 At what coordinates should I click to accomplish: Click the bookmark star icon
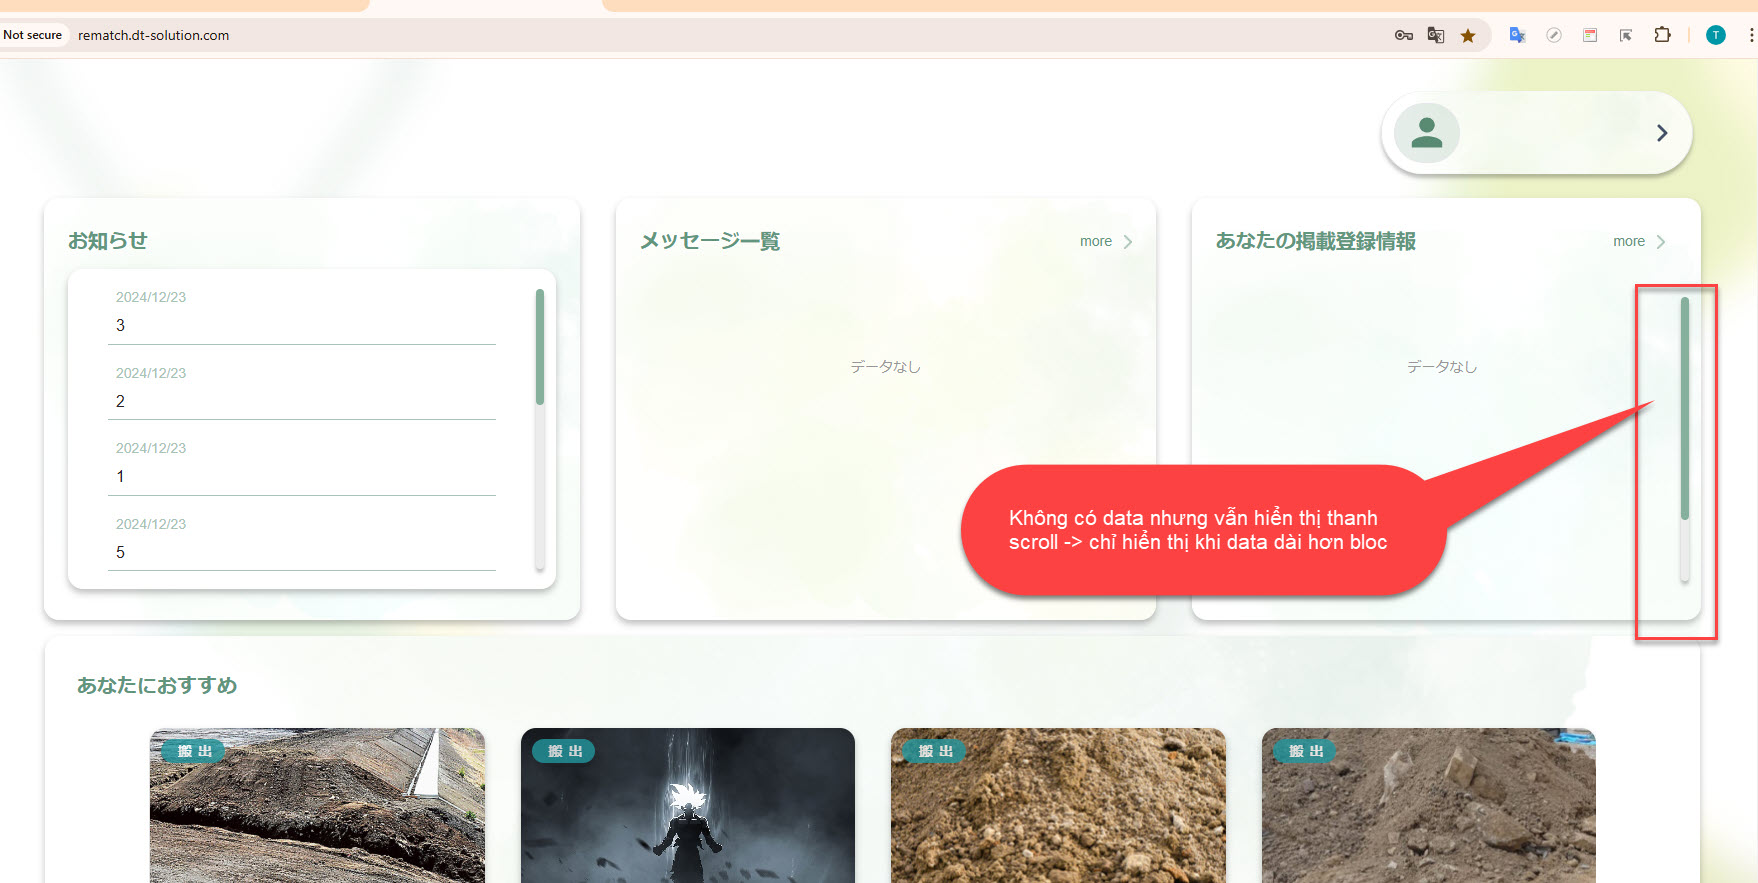click(x=1468, y=36)
